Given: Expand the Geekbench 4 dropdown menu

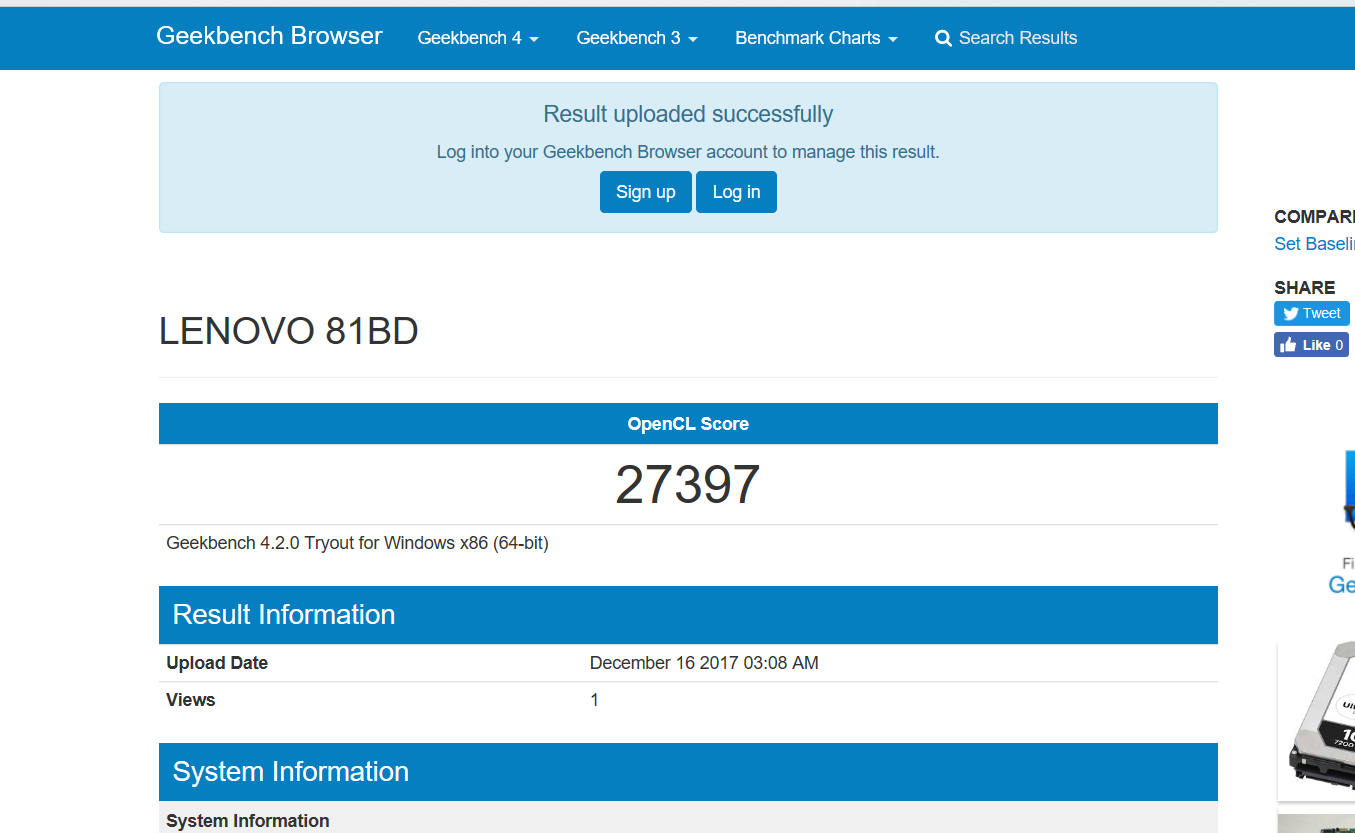Looking at the screenshot, I should click(x=478, y=38).
